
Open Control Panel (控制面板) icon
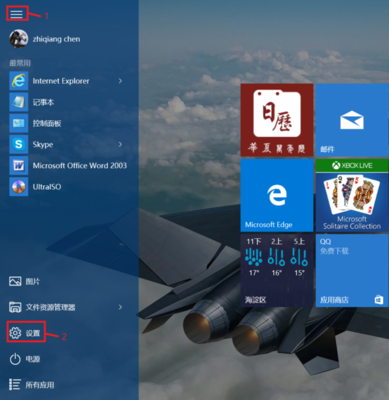(19, 123)
